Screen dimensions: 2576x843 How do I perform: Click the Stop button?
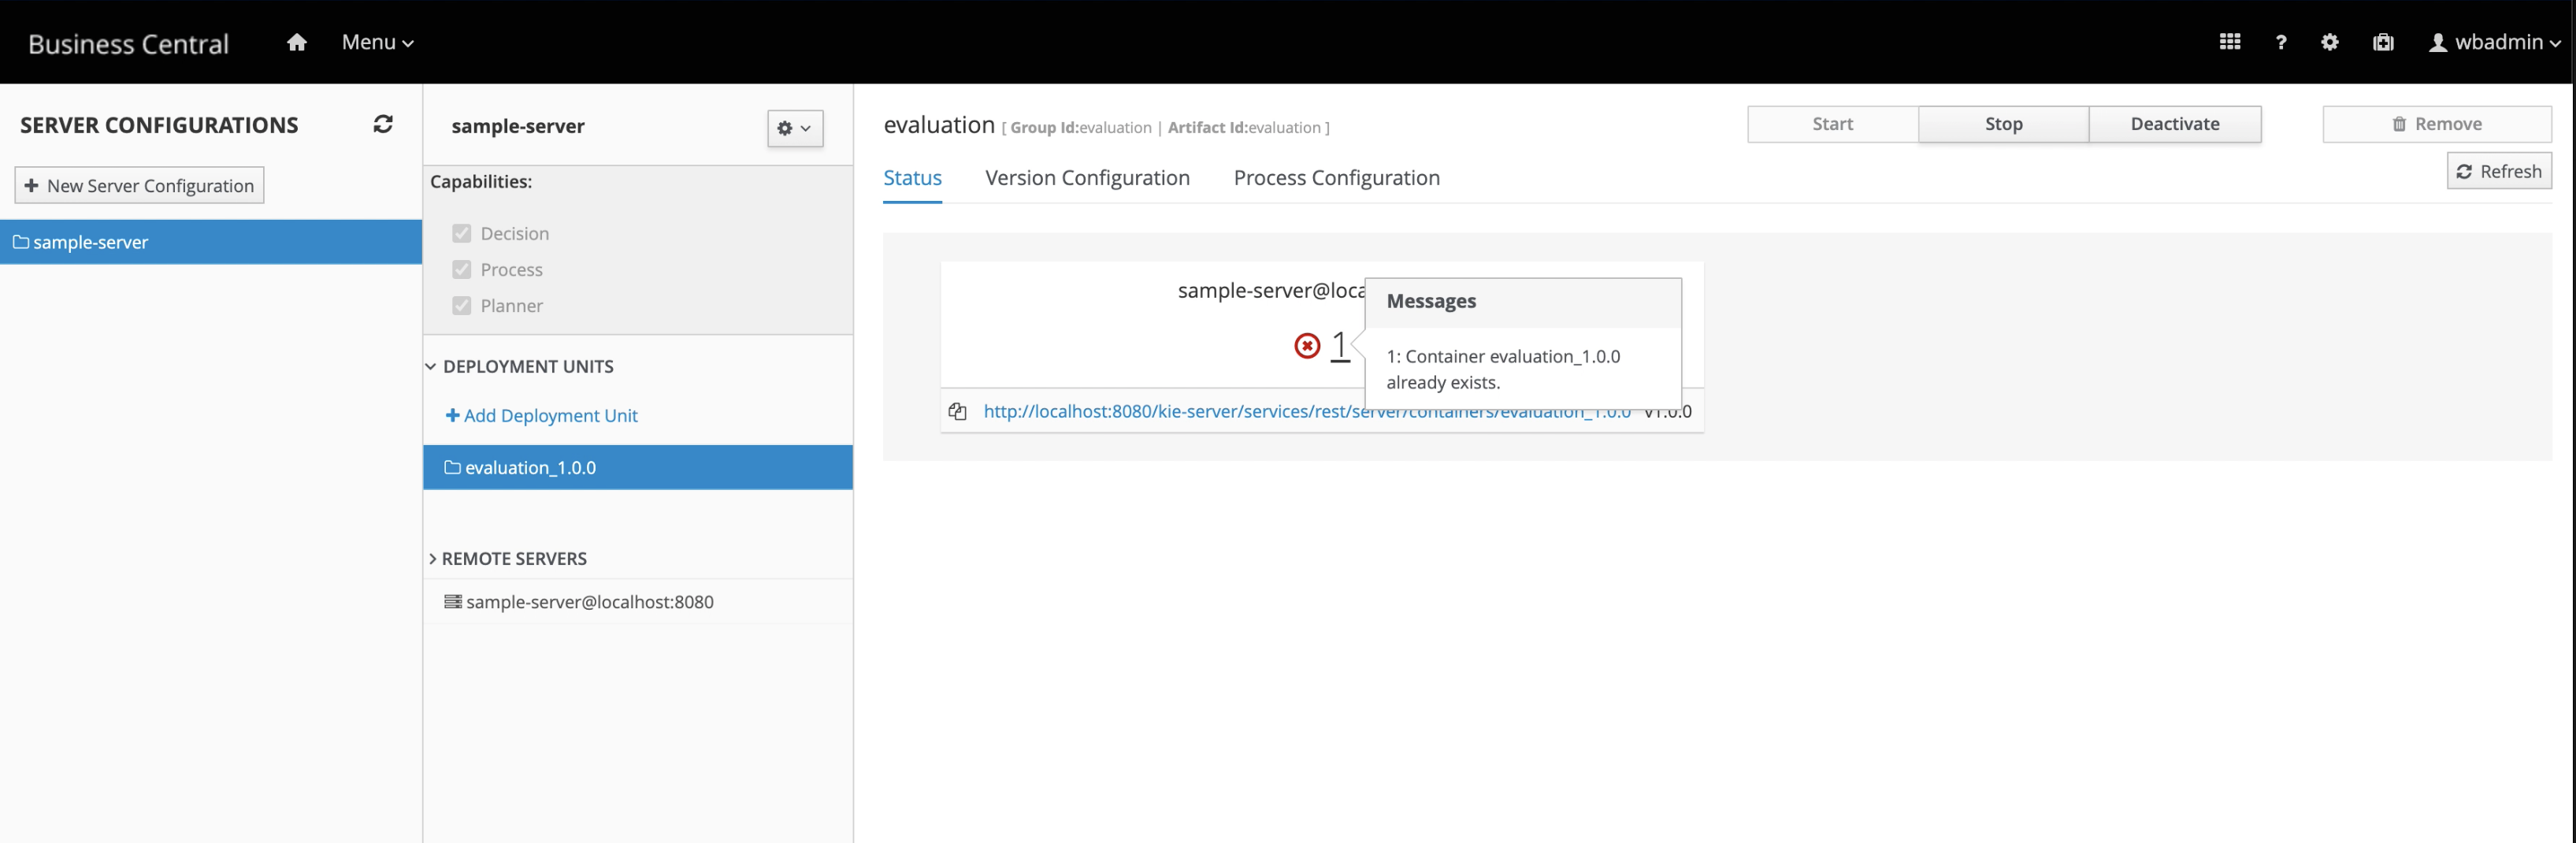(2003, 124)
